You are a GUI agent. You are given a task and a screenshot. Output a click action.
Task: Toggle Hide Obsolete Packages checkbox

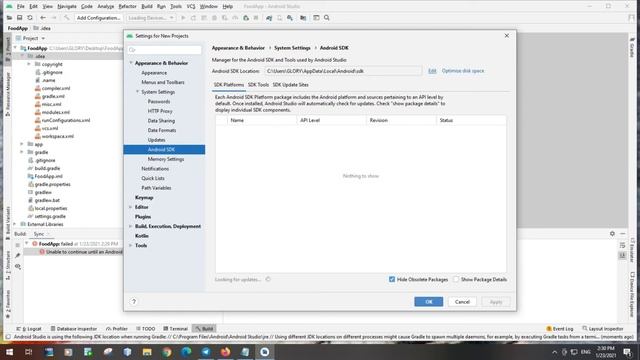tap(392, 279)
